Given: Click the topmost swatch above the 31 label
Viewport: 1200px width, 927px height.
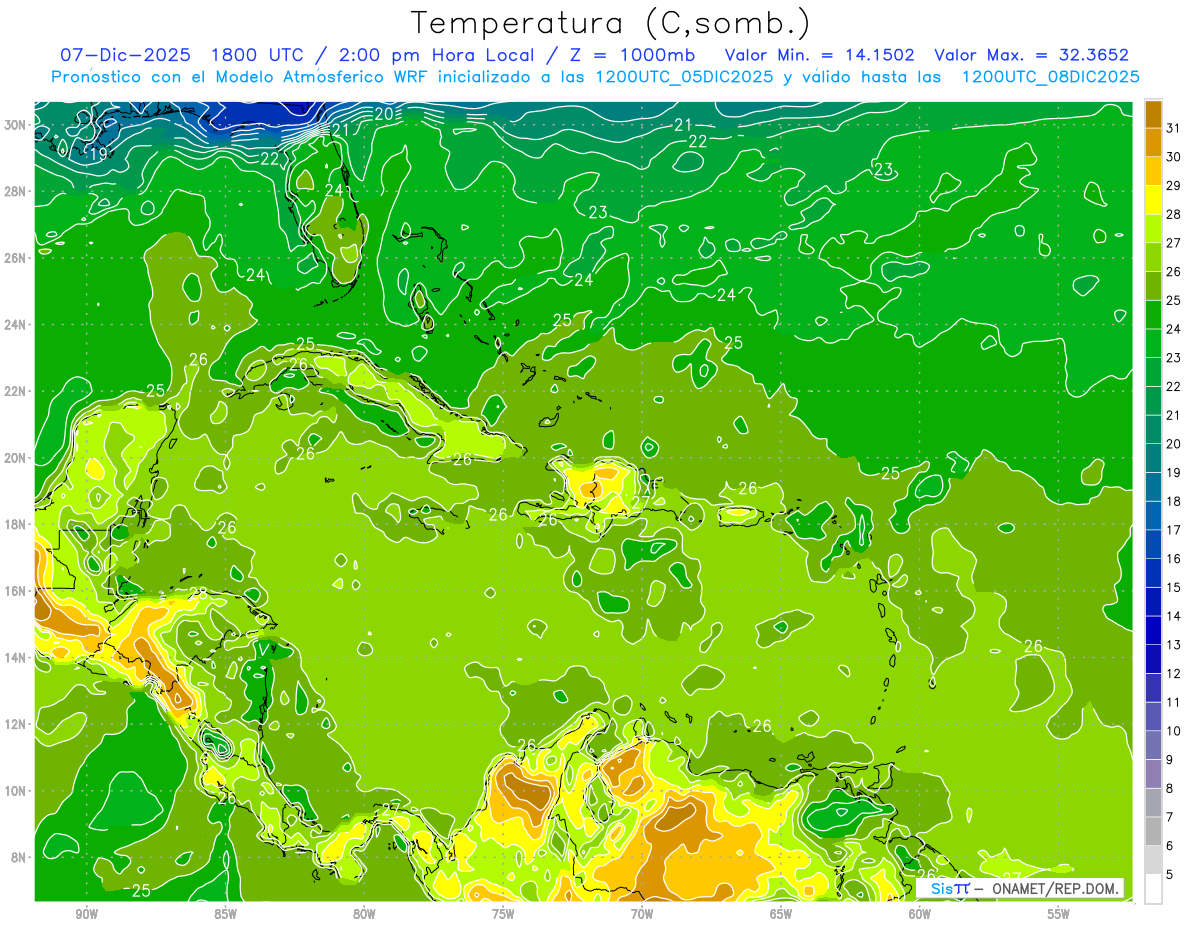Looking at the screenshot, I should tap(1153, 114).
